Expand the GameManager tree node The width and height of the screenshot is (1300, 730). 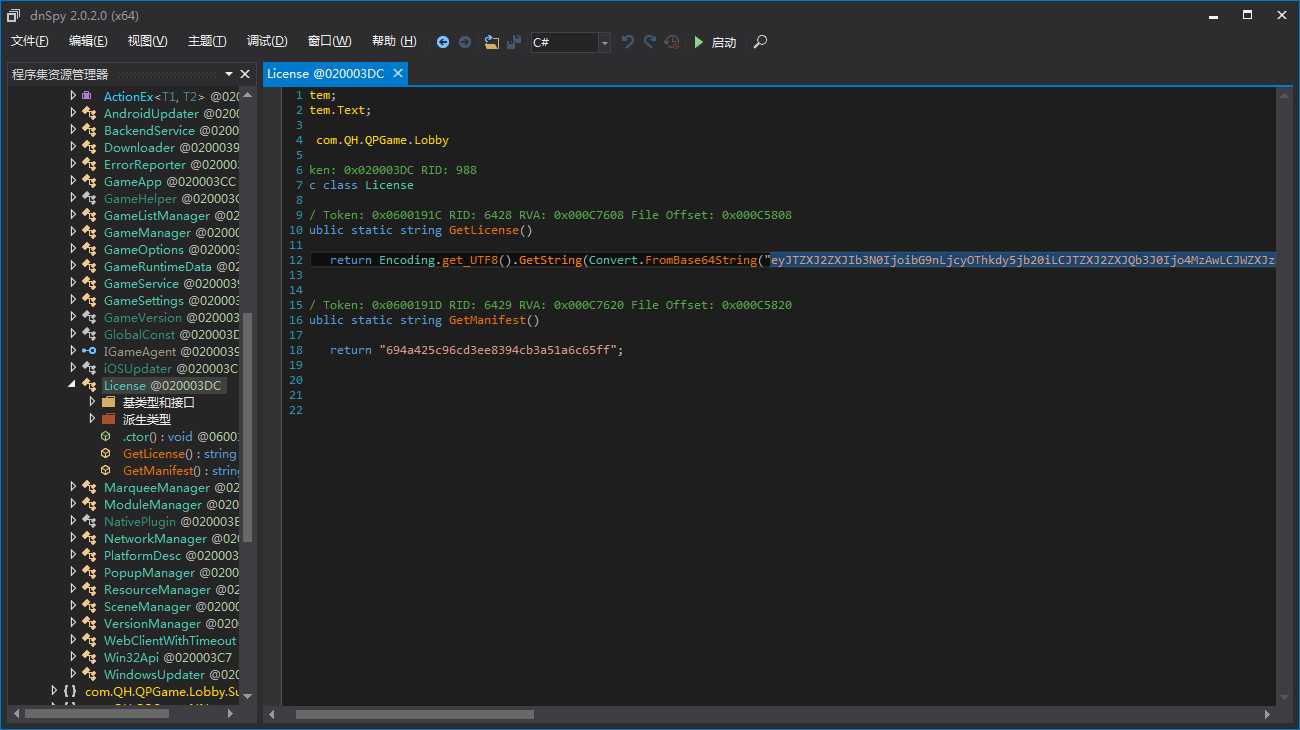click(72, 232)
